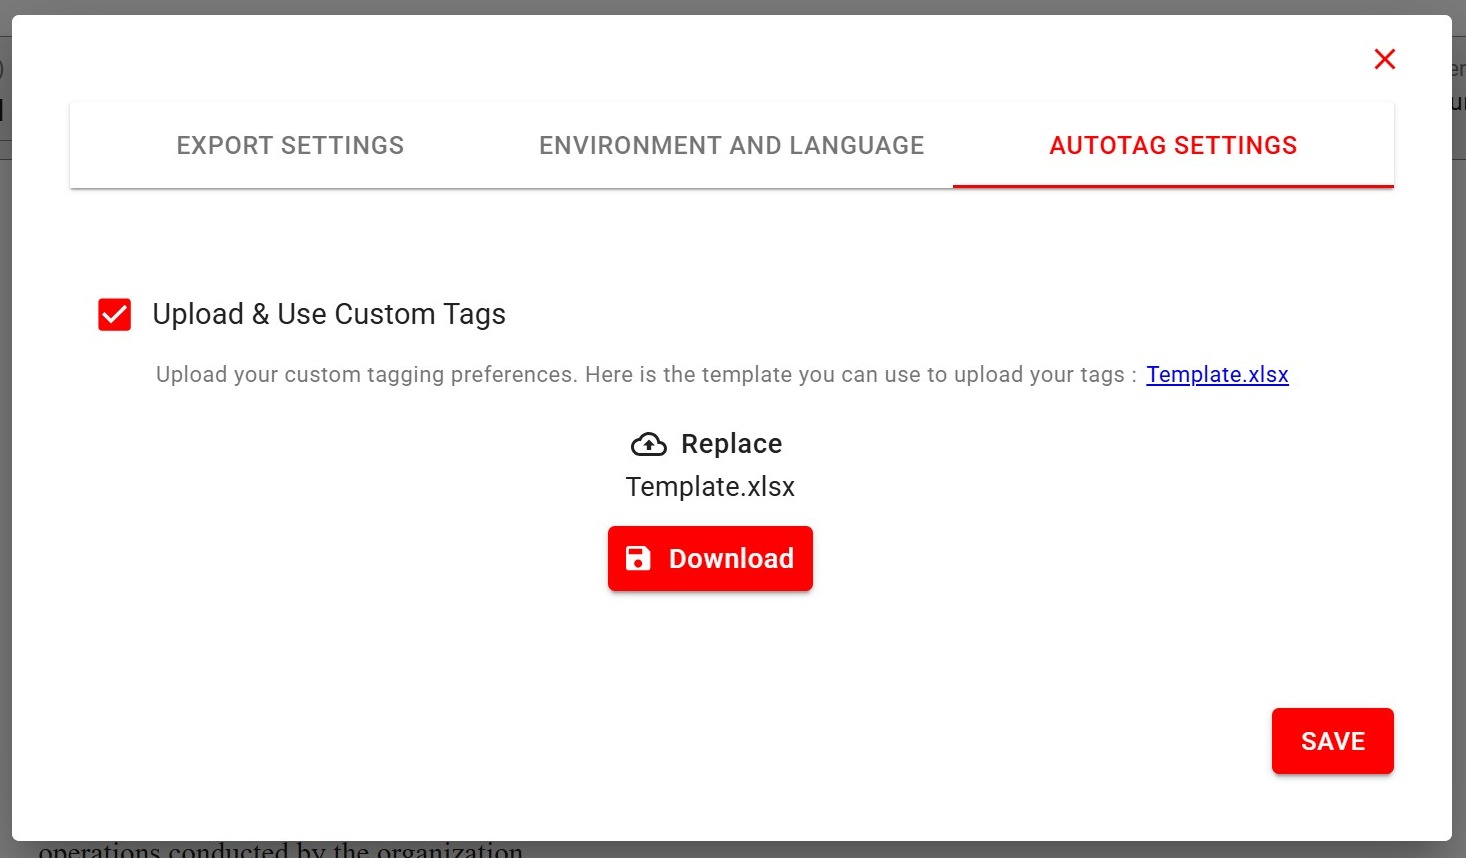The image size is (1466, 858).
Task: Click the "Upload & Use Custom Tags" label text
Action: (x=329, y=314)
